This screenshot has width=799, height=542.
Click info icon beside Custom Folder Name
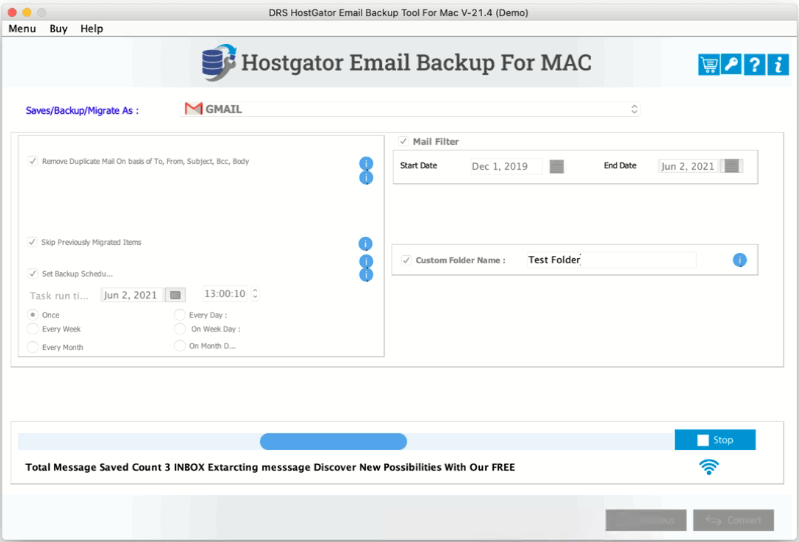[739, 260]
